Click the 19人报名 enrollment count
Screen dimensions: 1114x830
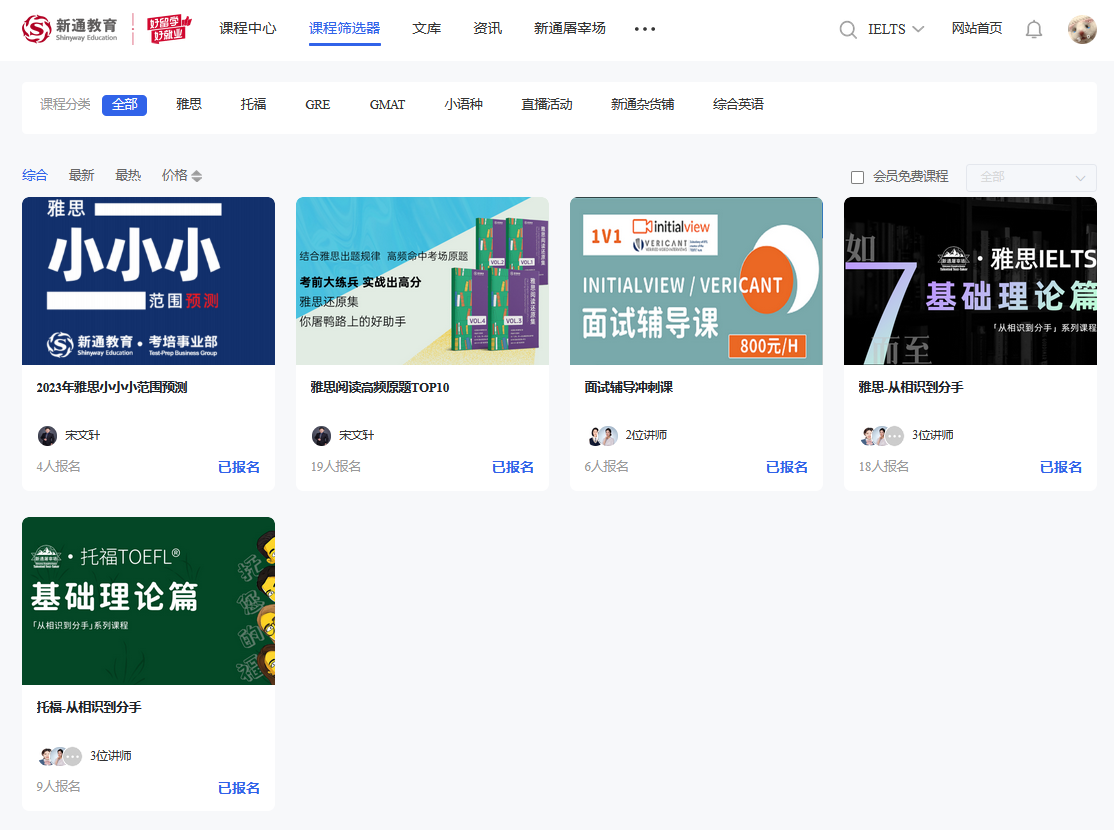pos(336,466)
